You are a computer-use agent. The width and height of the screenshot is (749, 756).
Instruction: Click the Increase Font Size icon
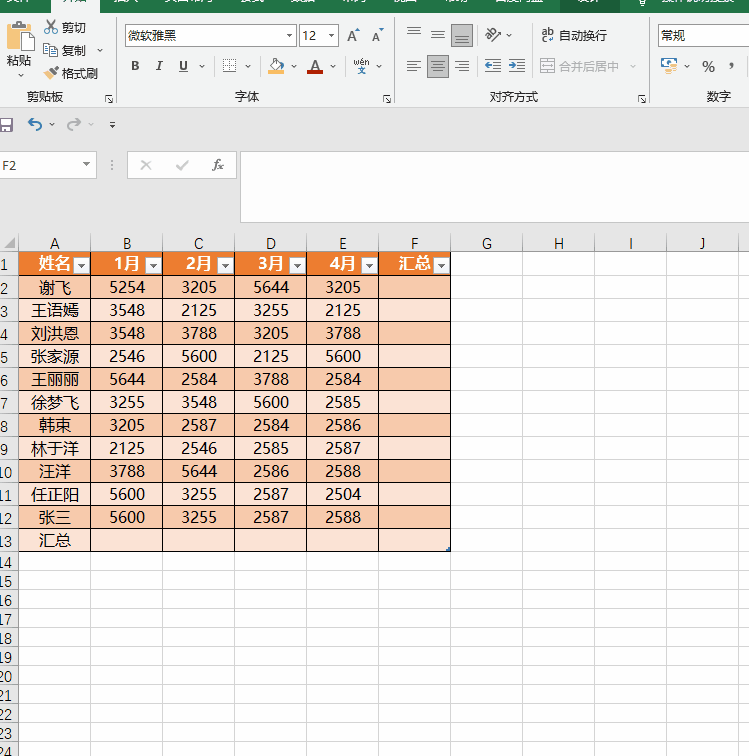click(x=353, y=35)
